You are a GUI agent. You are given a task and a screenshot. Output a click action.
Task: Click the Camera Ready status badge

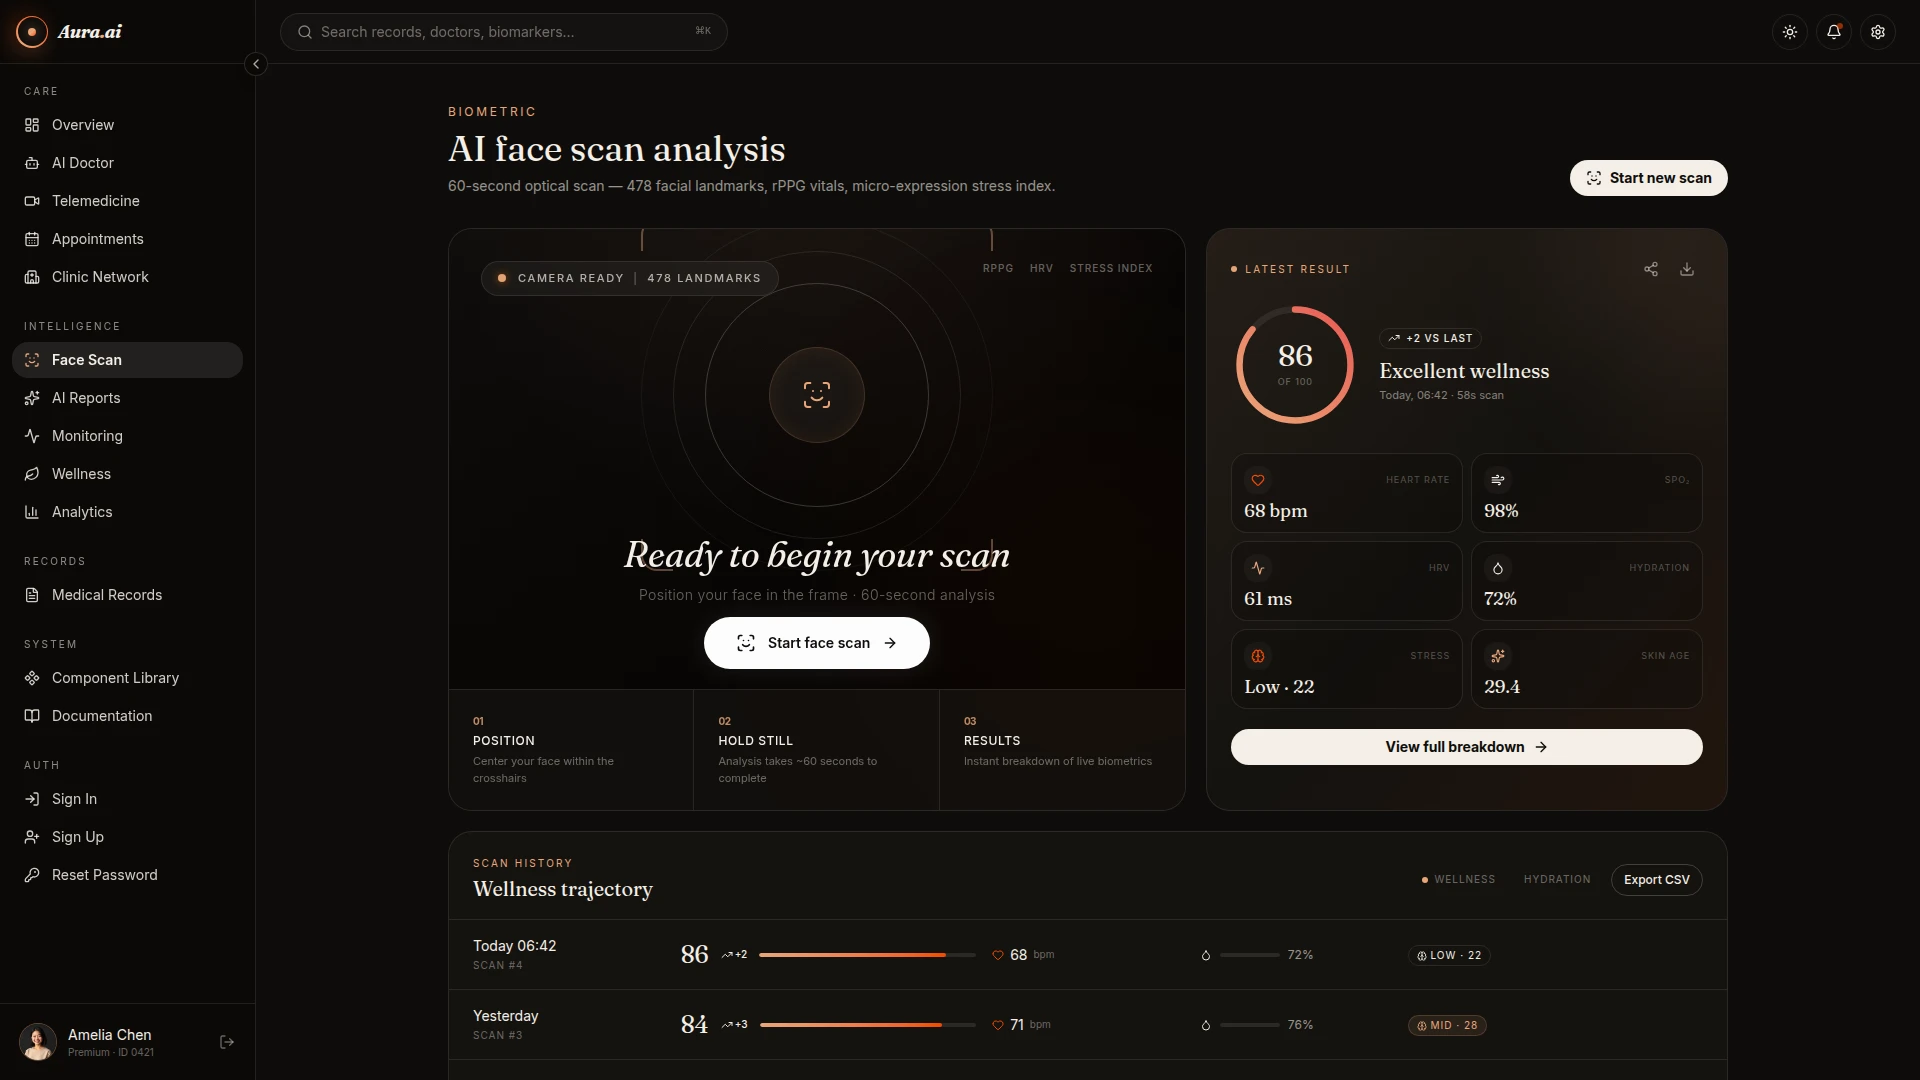pos(630,278)
